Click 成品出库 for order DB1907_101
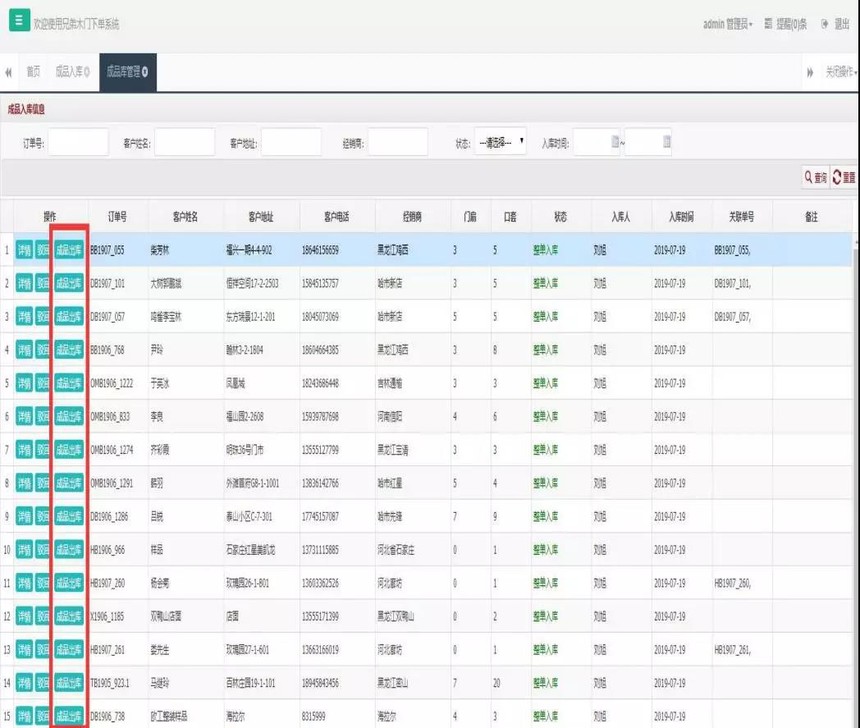Viewport: 860px width, 728px height. coord(69,283)
